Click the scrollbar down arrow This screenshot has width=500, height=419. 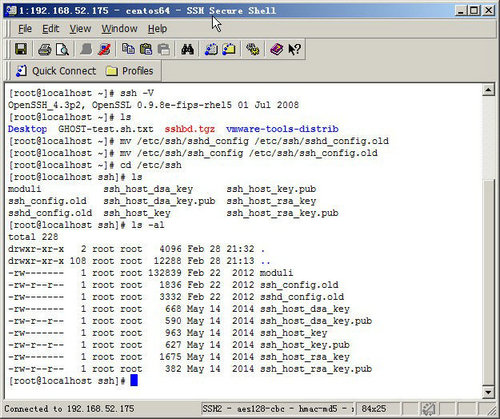pos(488,392)
